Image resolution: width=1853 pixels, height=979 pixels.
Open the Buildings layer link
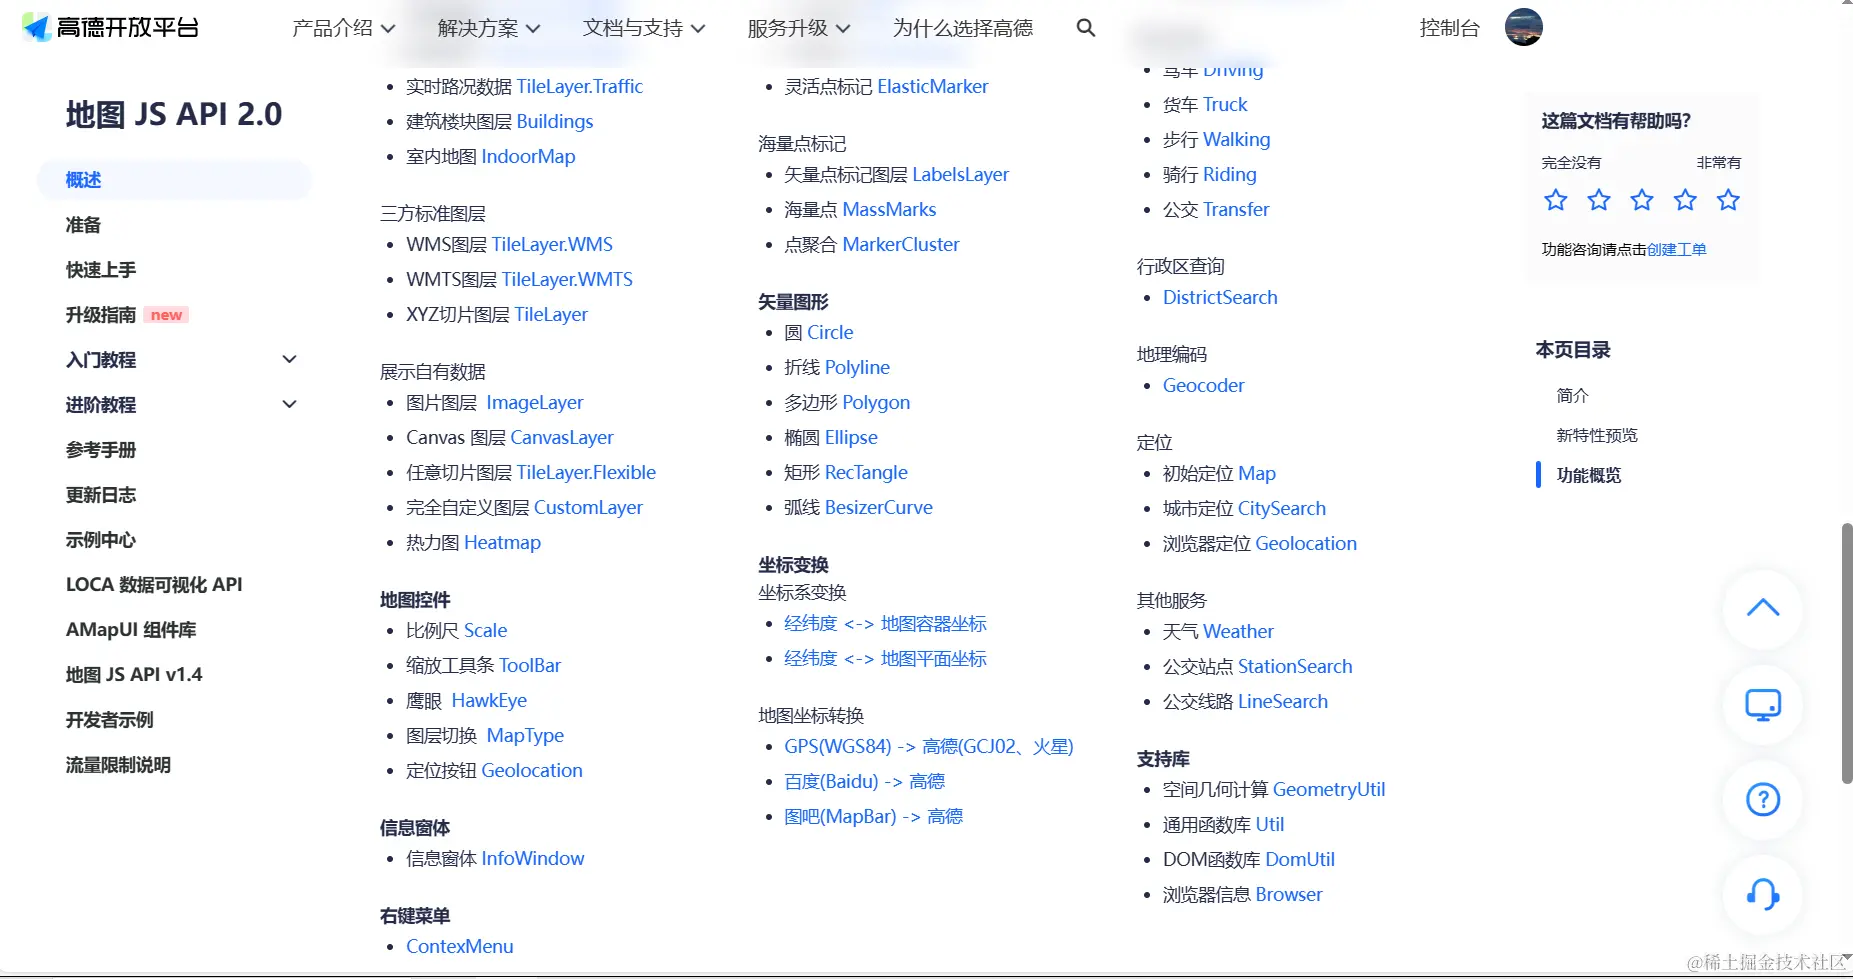point(555,121)
